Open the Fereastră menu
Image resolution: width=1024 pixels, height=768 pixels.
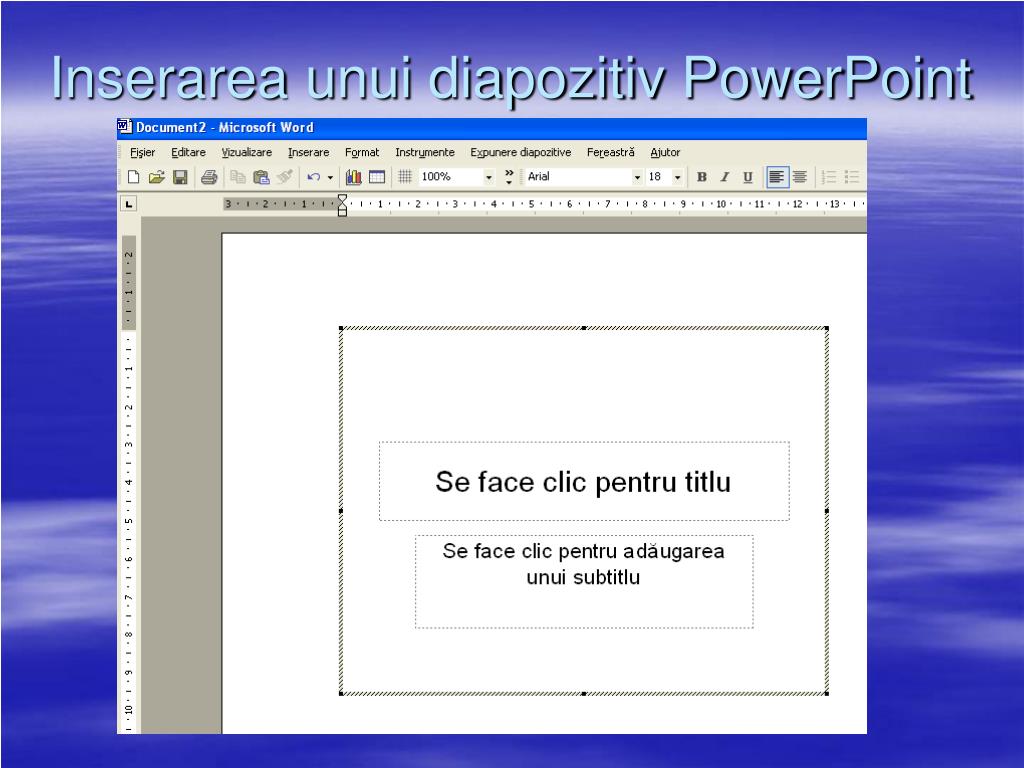coord(610,152)
